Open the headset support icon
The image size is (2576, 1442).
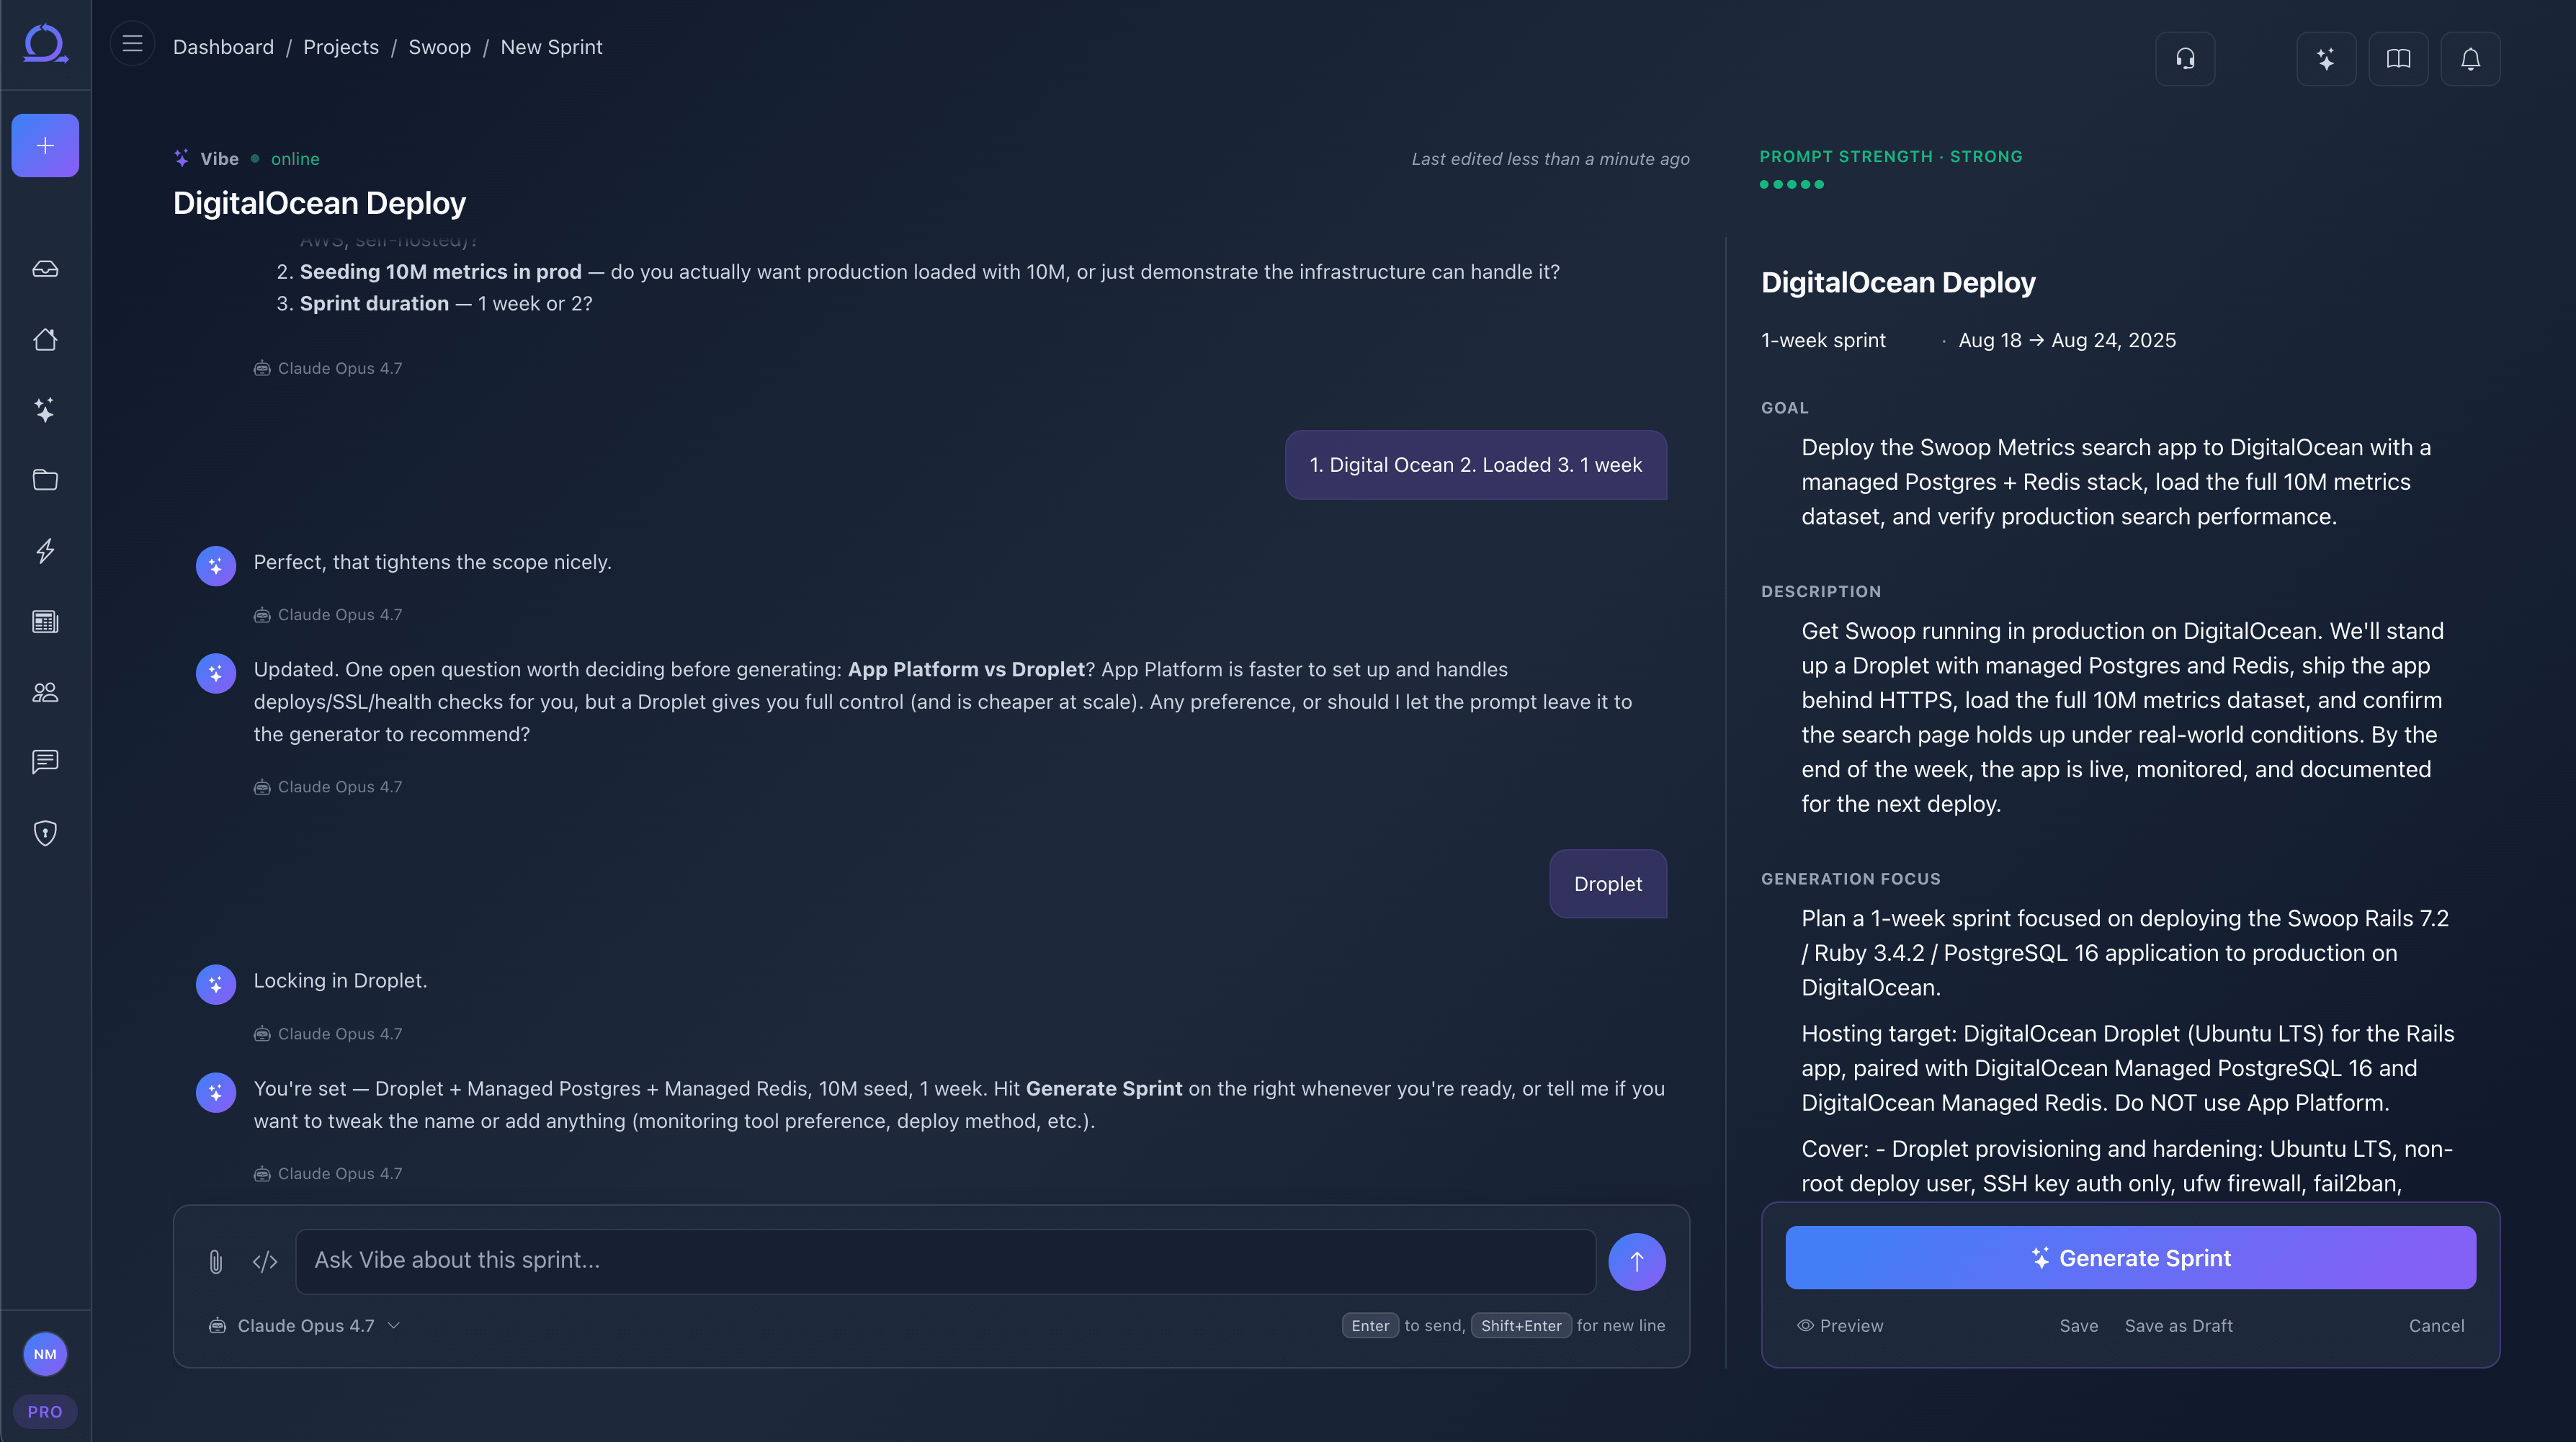pyautogui.click(x=2185, y=59)
